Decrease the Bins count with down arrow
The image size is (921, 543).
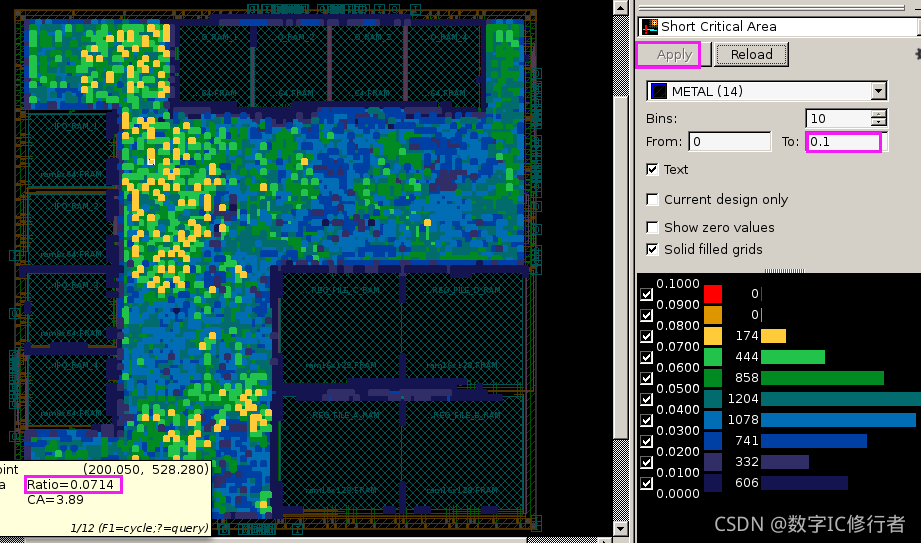[x=879, y=122]
